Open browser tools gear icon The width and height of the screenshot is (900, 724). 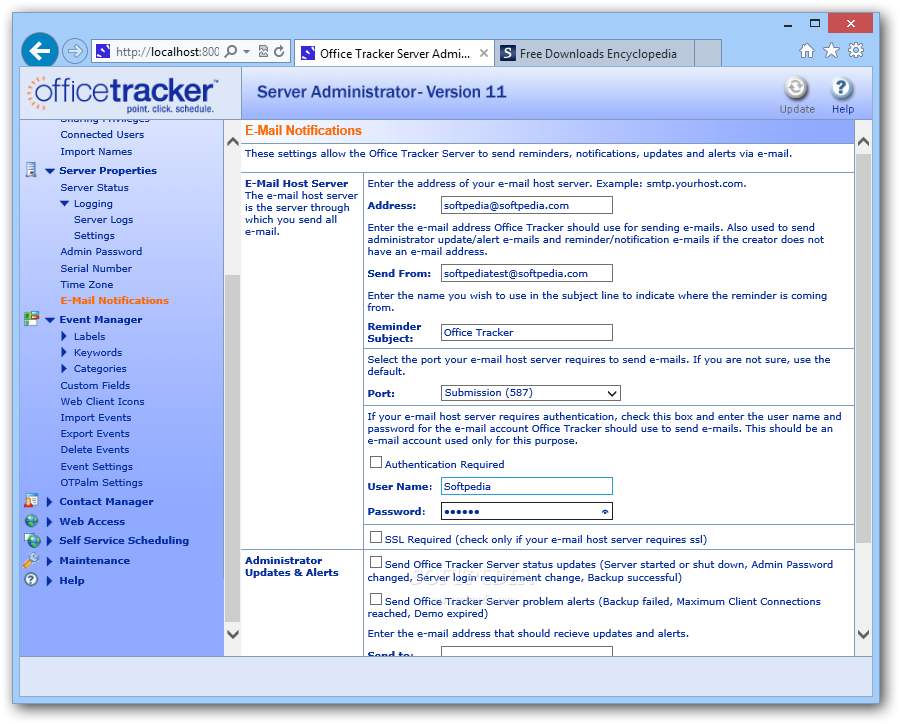[856, 51]
